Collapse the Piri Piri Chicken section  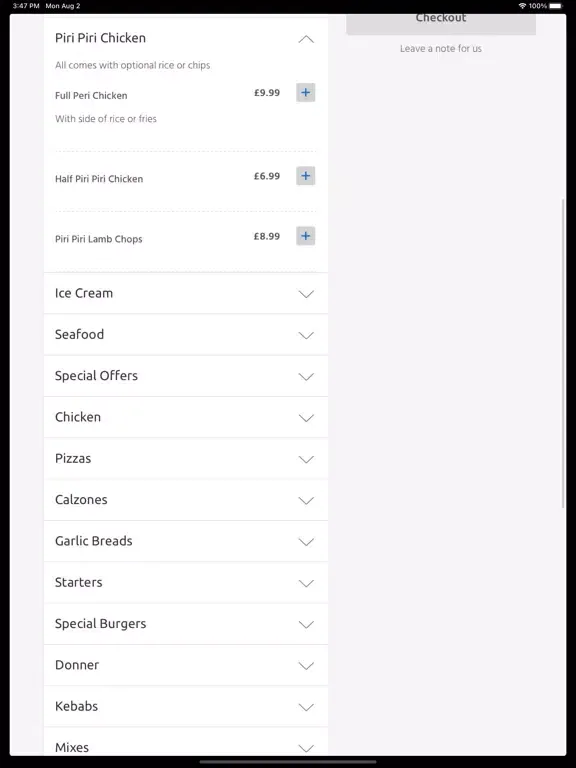pos(306,39)
